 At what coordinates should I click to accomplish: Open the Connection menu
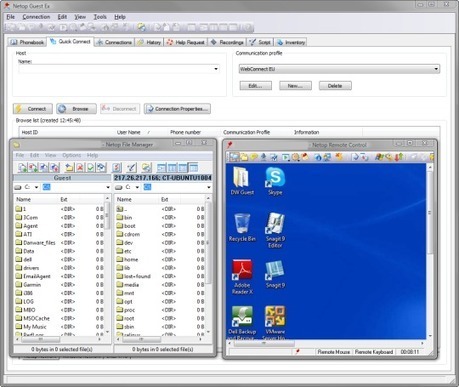pyautogui.click(x=36, y=17)
